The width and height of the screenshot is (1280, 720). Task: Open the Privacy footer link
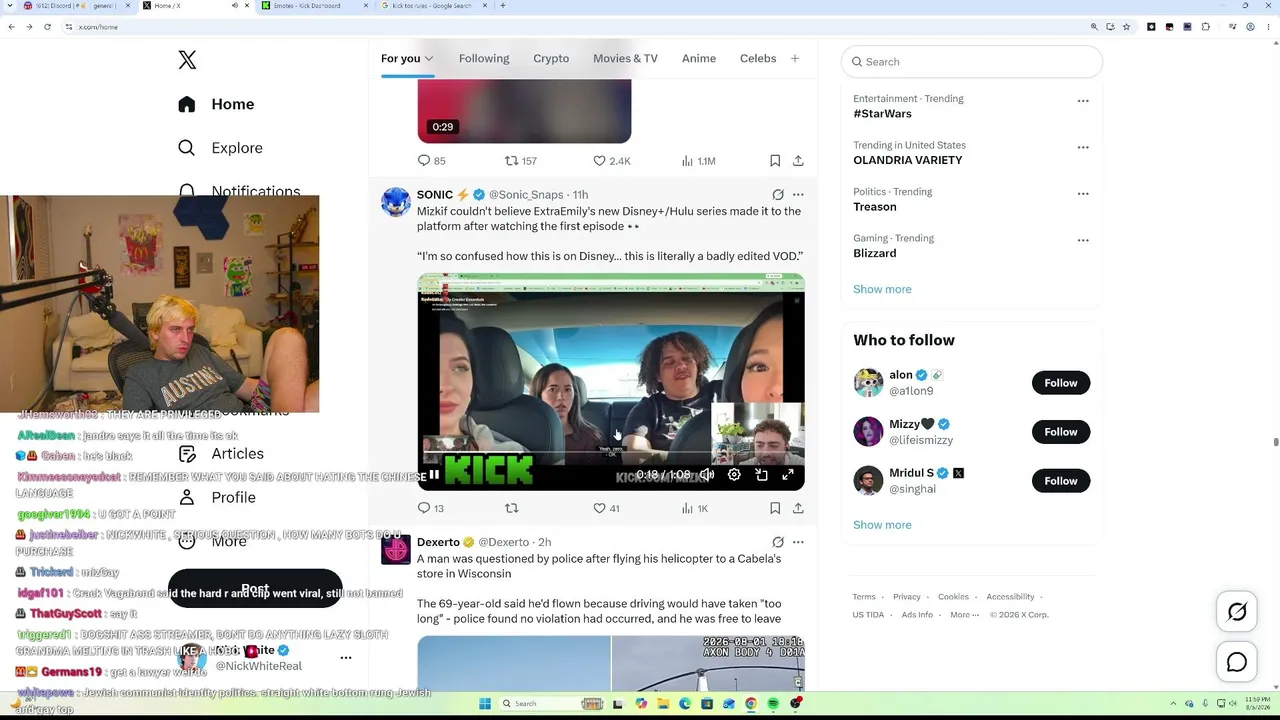(x=907, y=597)
